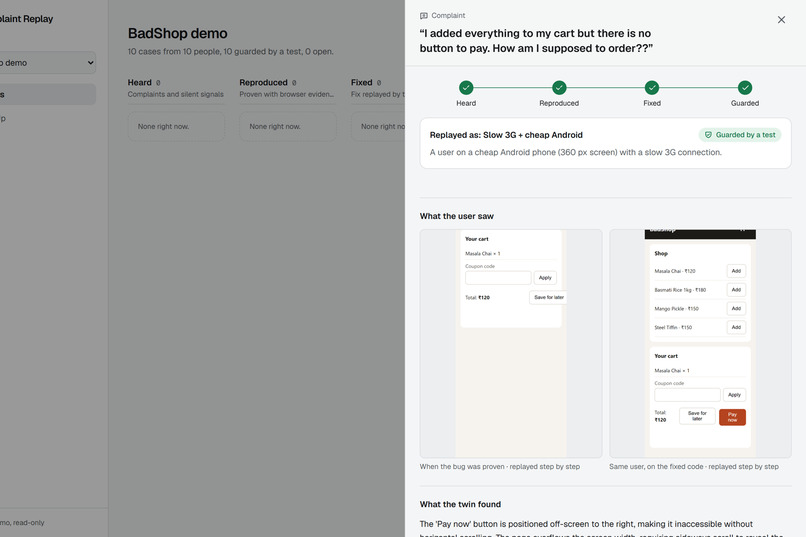Click the Guarded step checkmark
The width and height of the screenshot is (806, 537).
pyautogui.click(x=745, y=88)
